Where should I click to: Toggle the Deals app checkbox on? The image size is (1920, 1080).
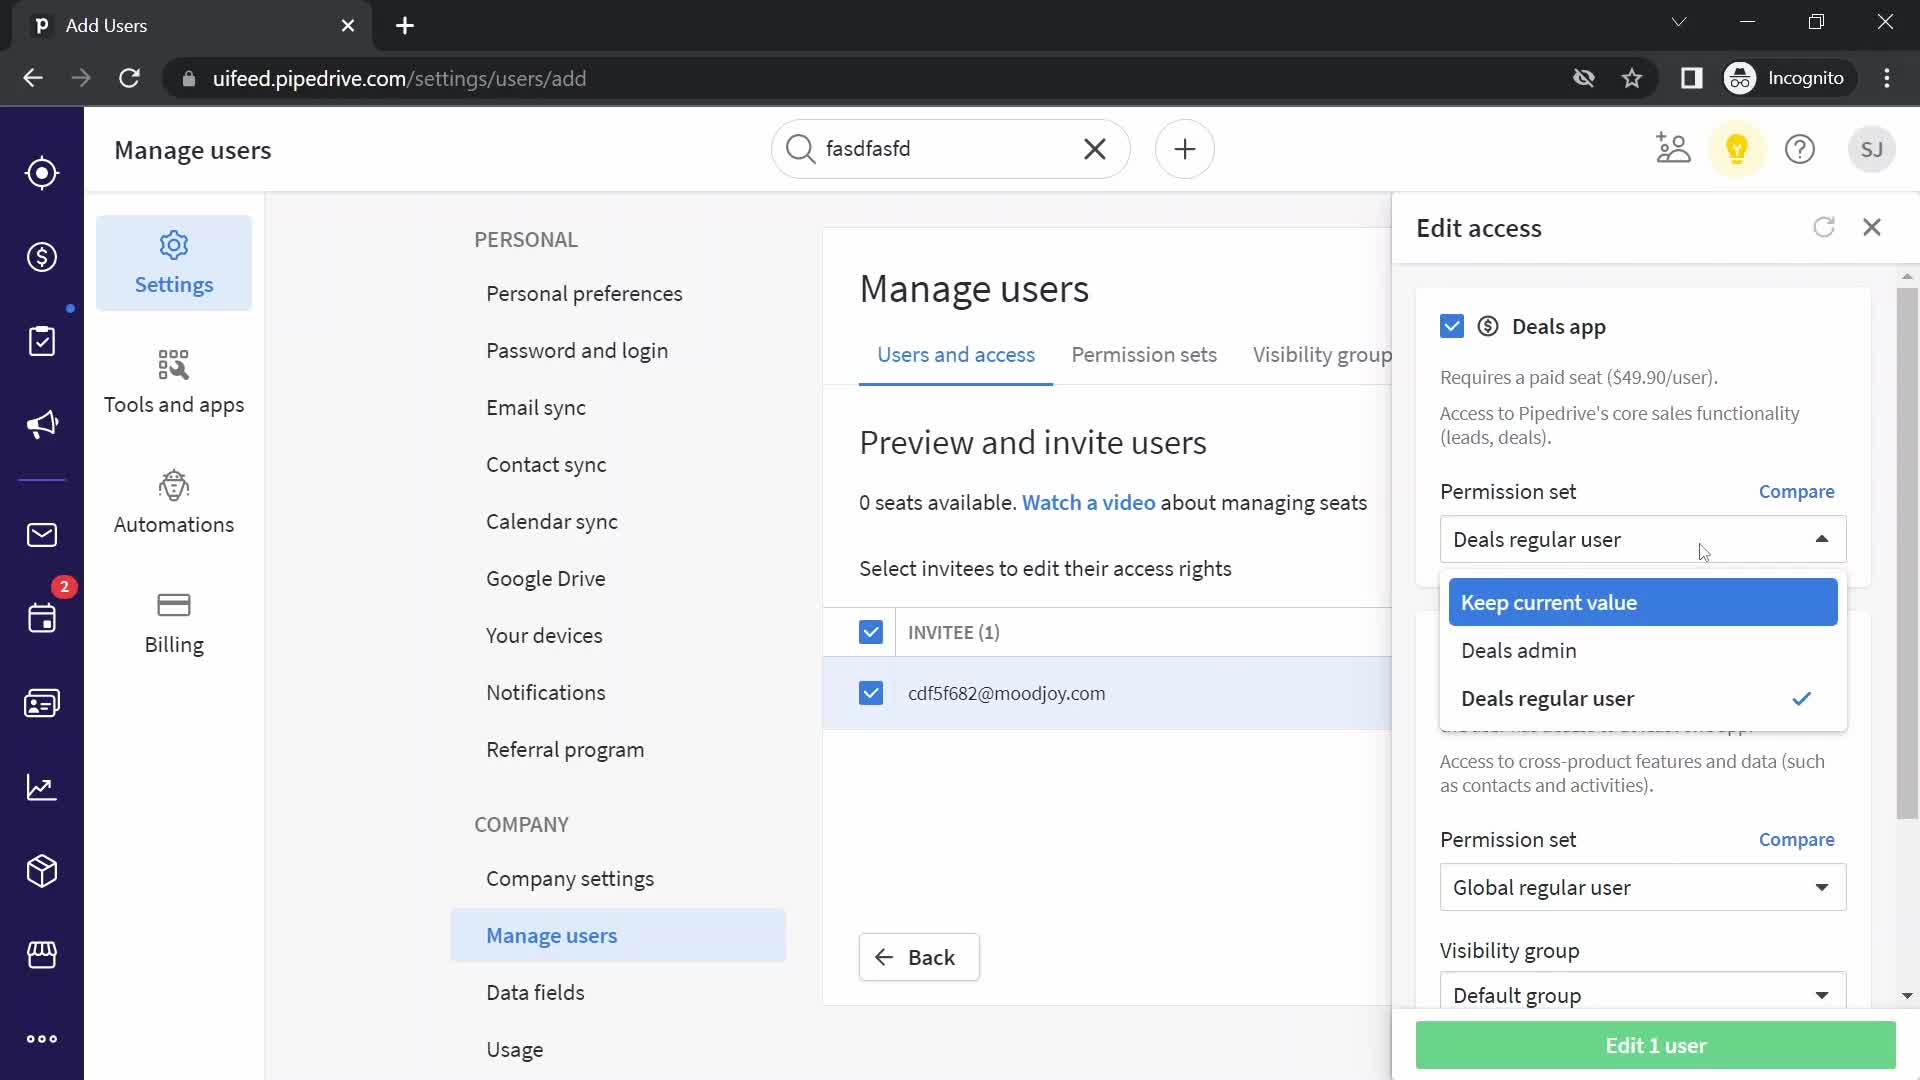point(1451,327)
